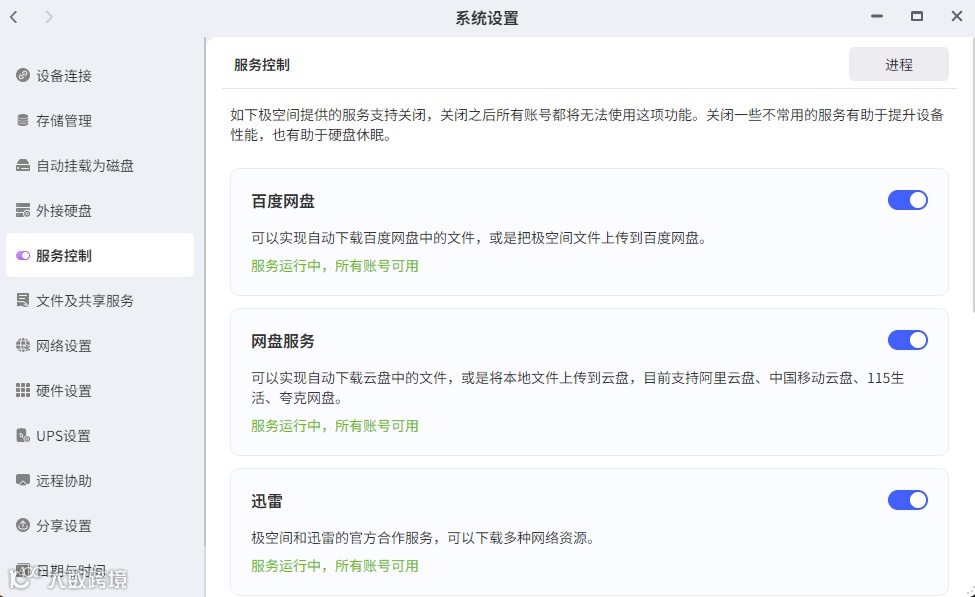Screen dimensions: 975x597
Task: Click the 网络设置 globe icon
Action: click(x=23, y=345)
